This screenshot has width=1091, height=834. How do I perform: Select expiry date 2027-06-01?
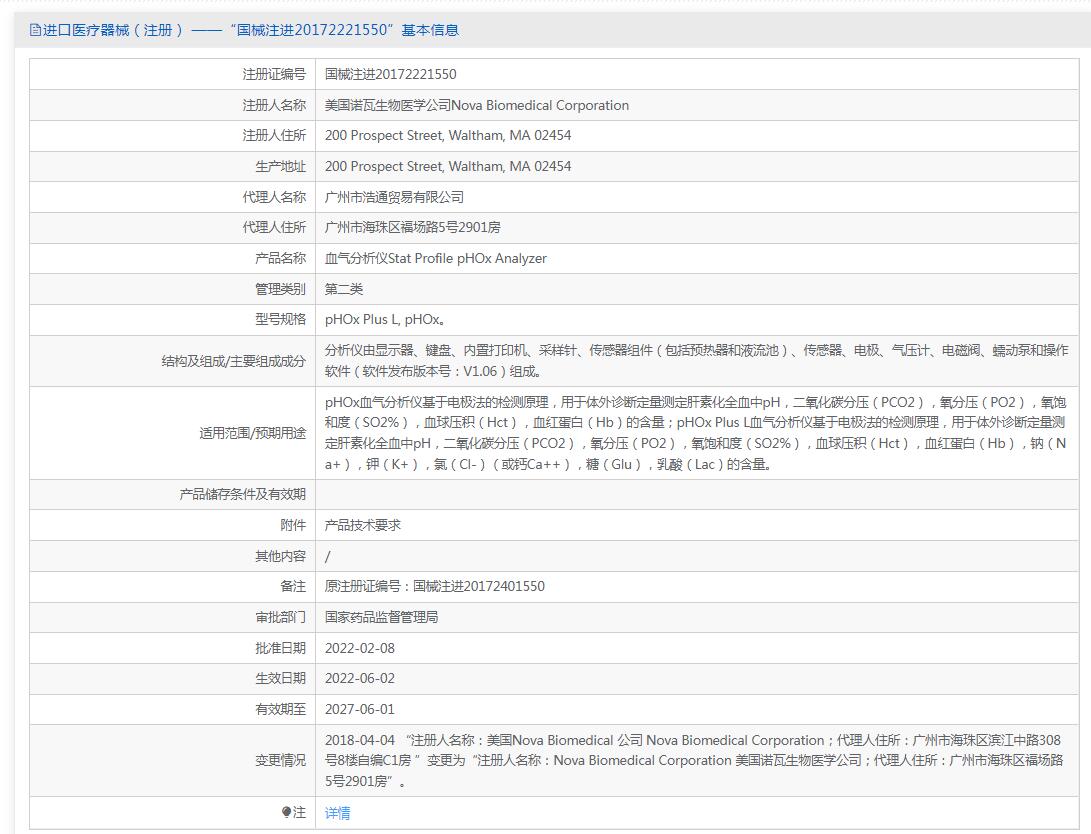pyautogui.click(x=360, y=709)
